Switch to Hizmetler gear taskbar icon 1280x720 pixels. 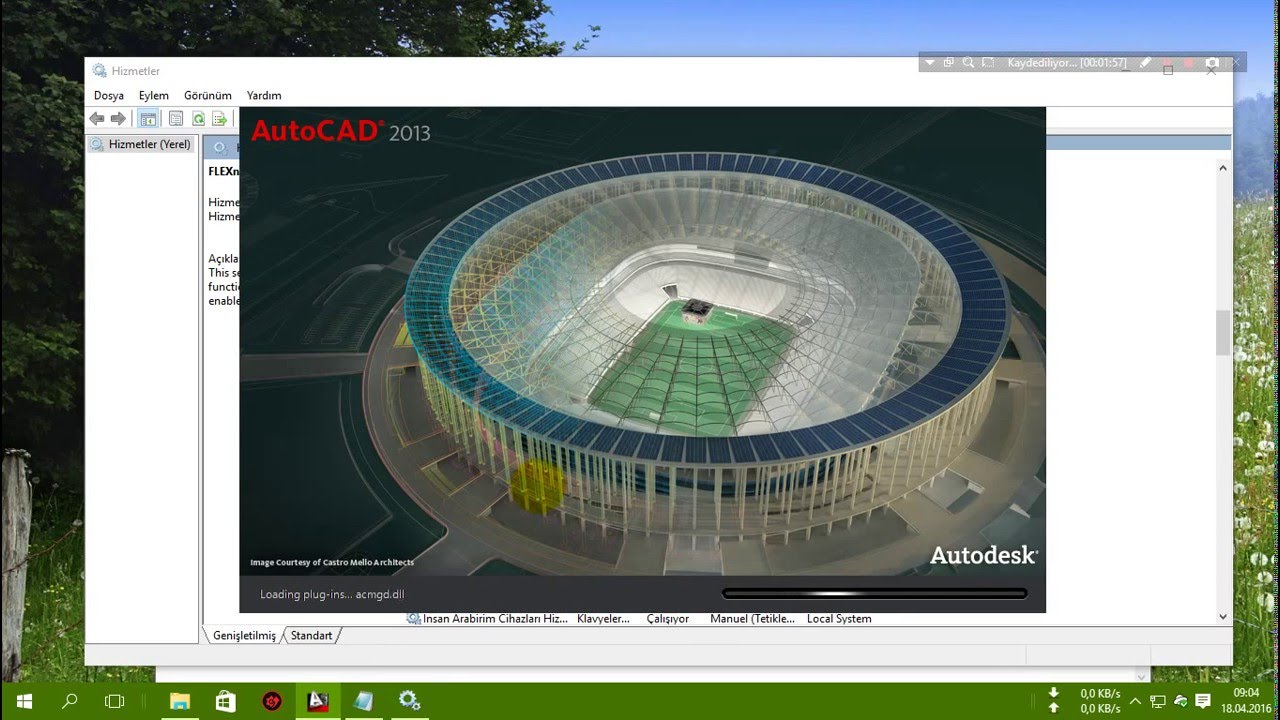[409, 701]
